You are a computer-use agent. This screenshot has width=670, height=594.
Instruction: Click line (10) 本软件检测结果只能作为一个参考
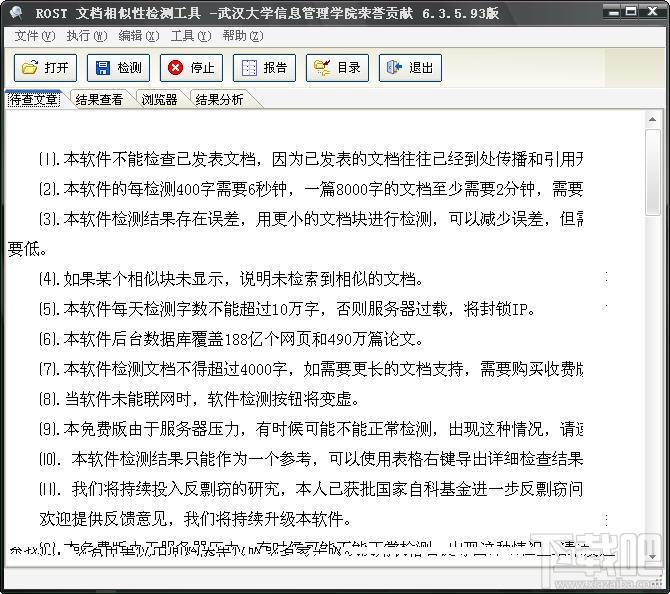pos(311,459)
